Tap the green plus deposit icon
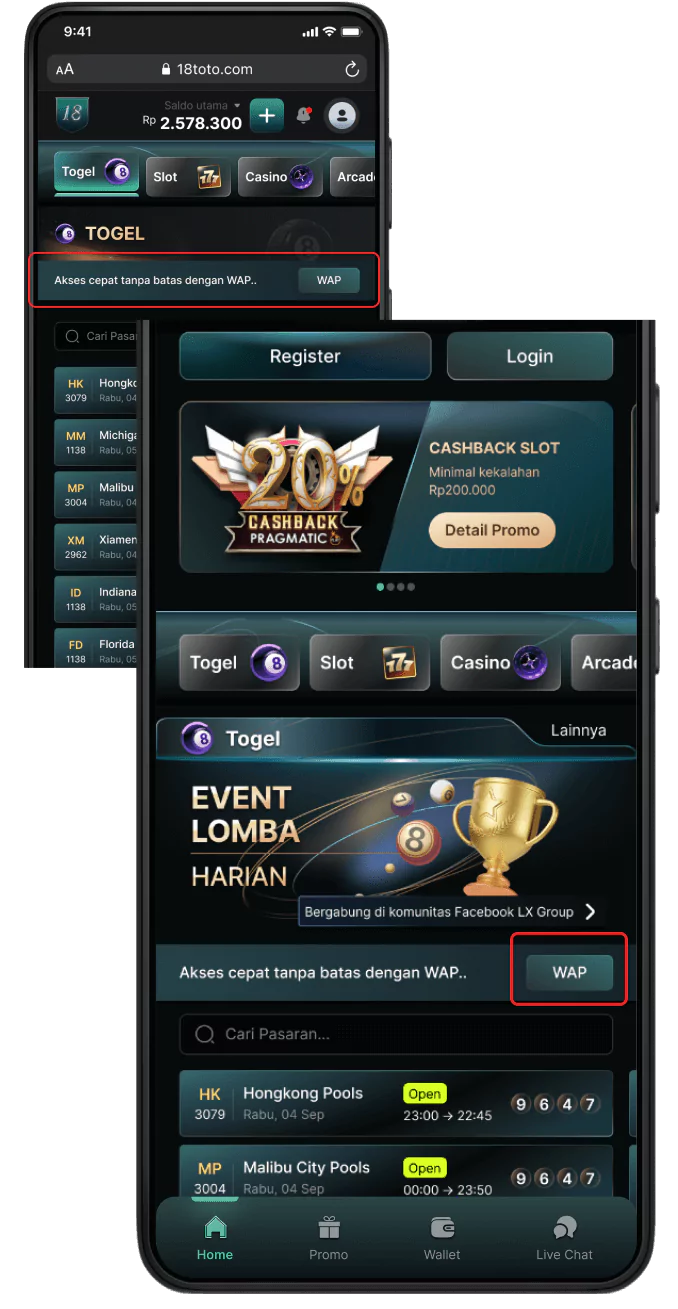Viewport: 678px width, 1309px height. coord(266,116)
